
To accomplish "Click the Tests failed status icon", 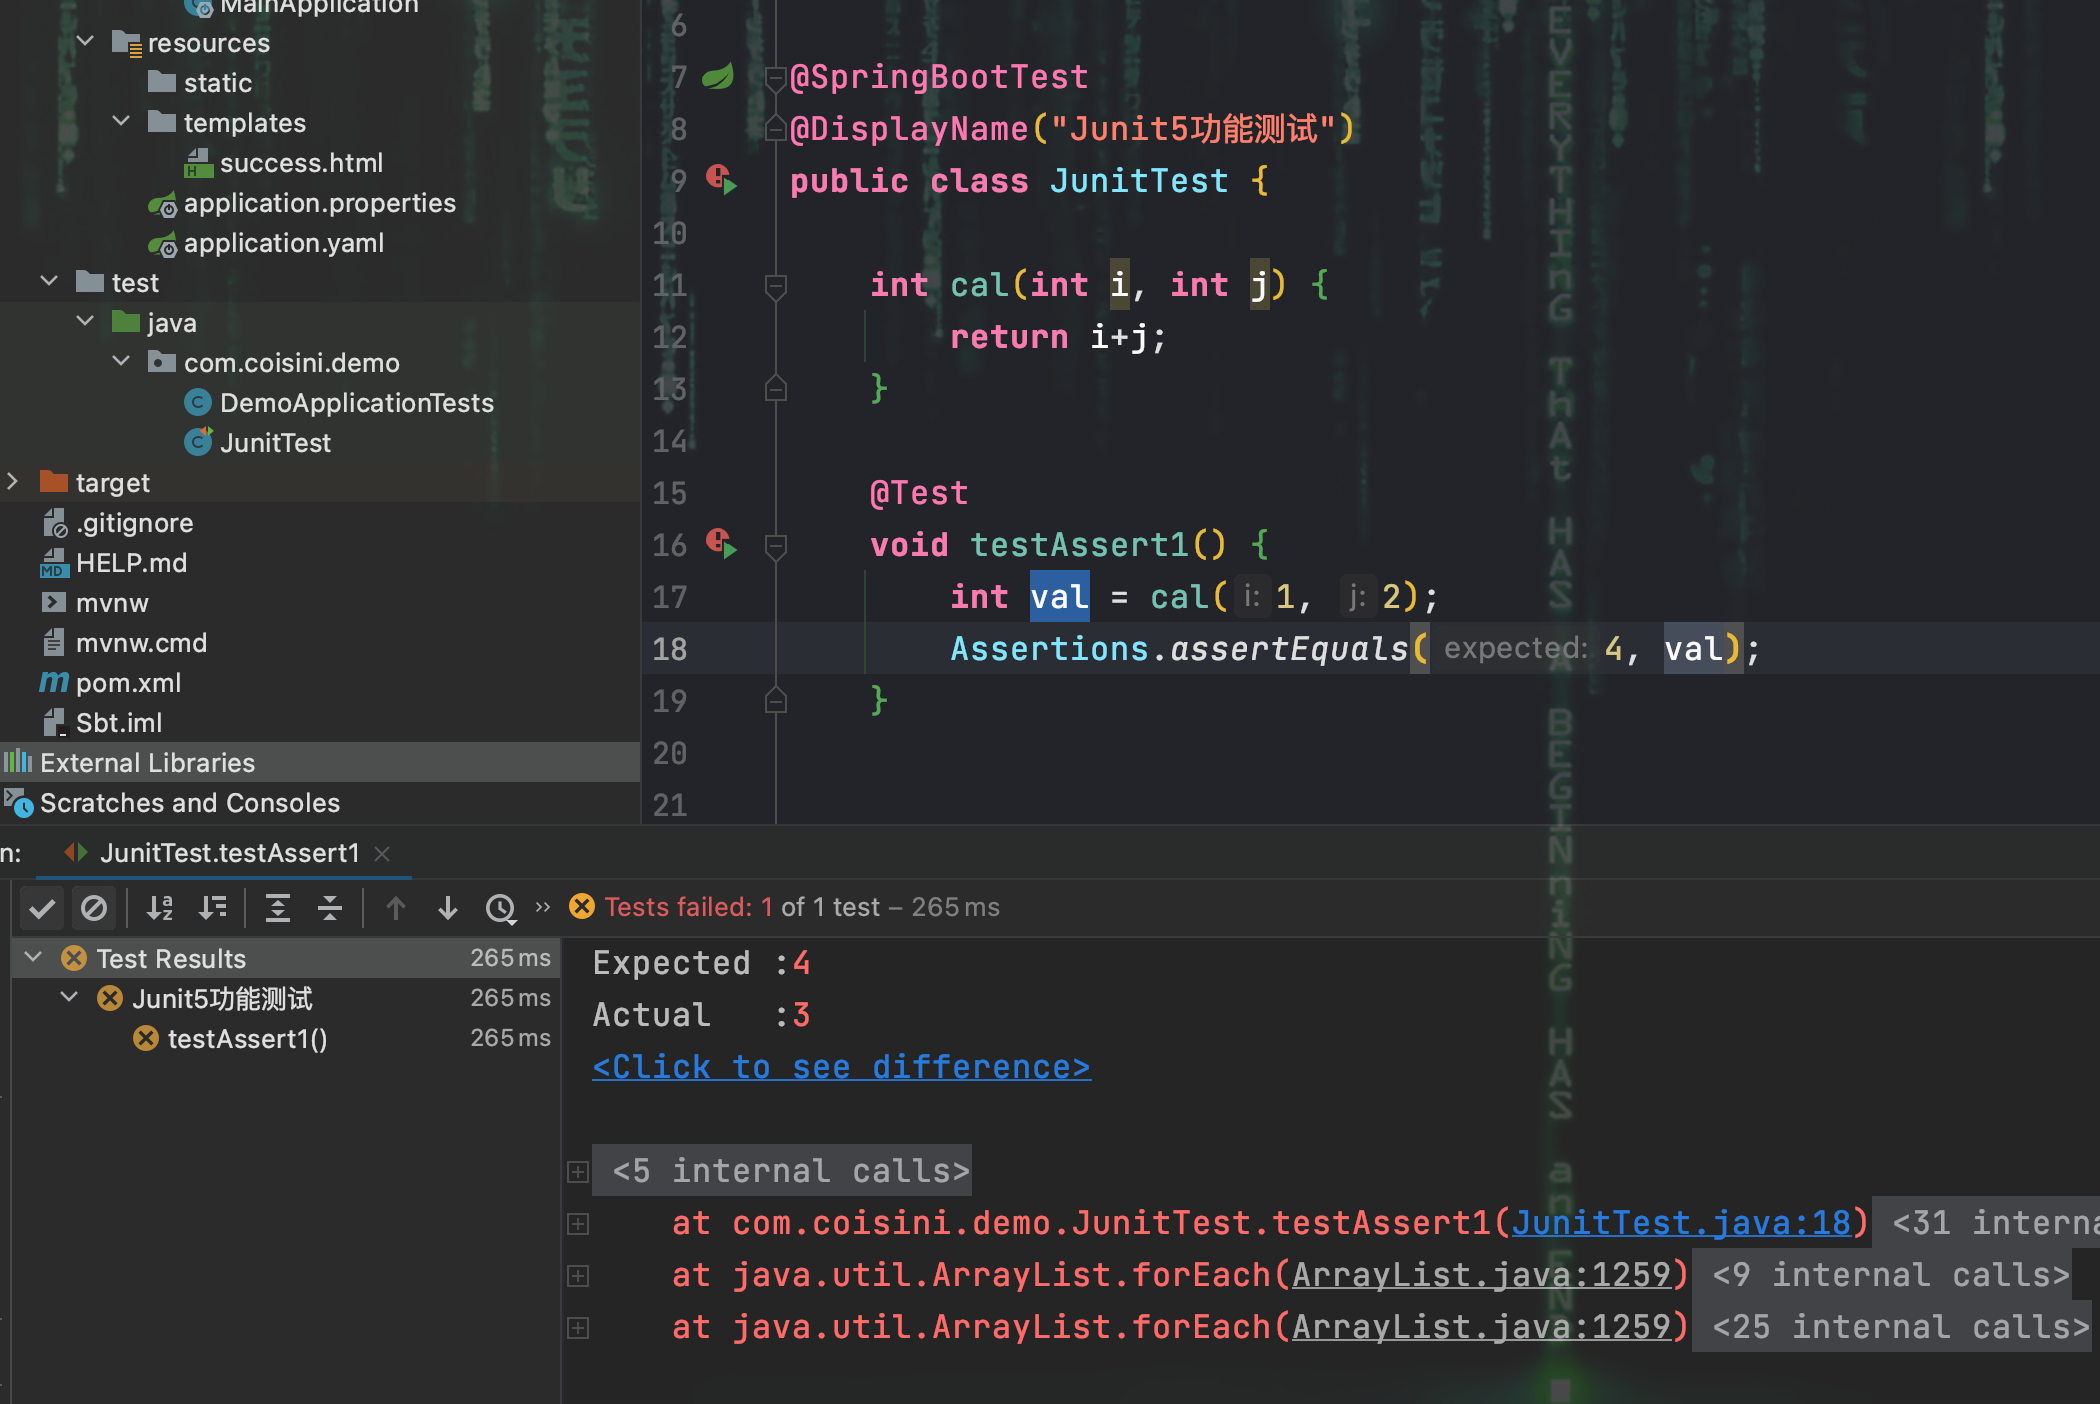I will (x=582, y=906).
